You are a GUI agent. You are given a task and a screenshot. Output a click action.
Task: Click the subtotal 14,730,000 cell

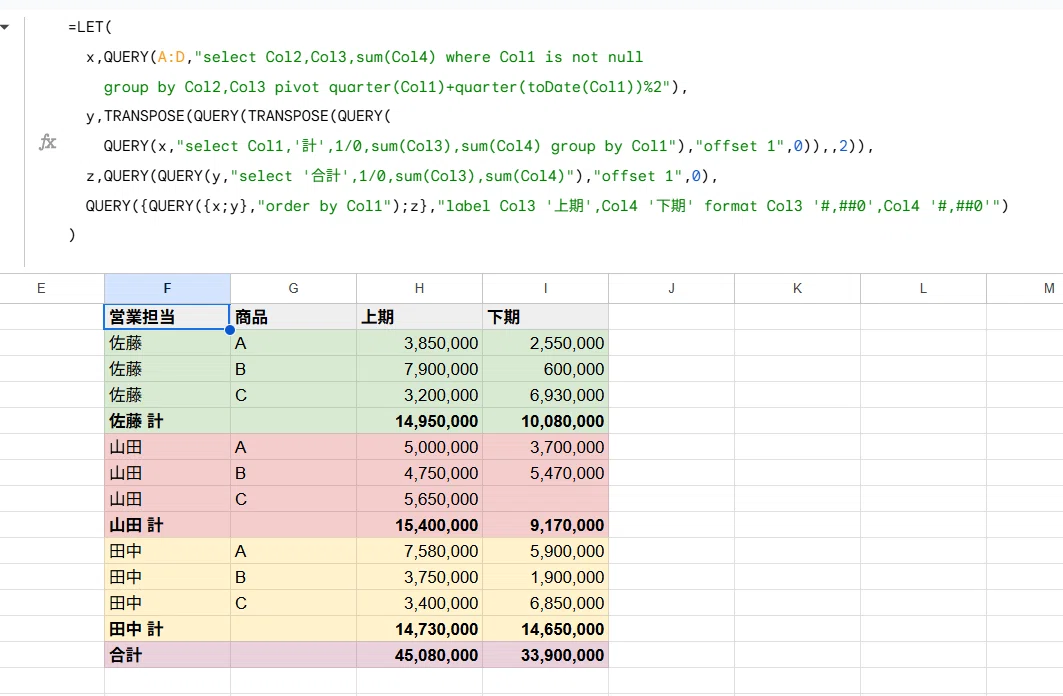(420, 629)
